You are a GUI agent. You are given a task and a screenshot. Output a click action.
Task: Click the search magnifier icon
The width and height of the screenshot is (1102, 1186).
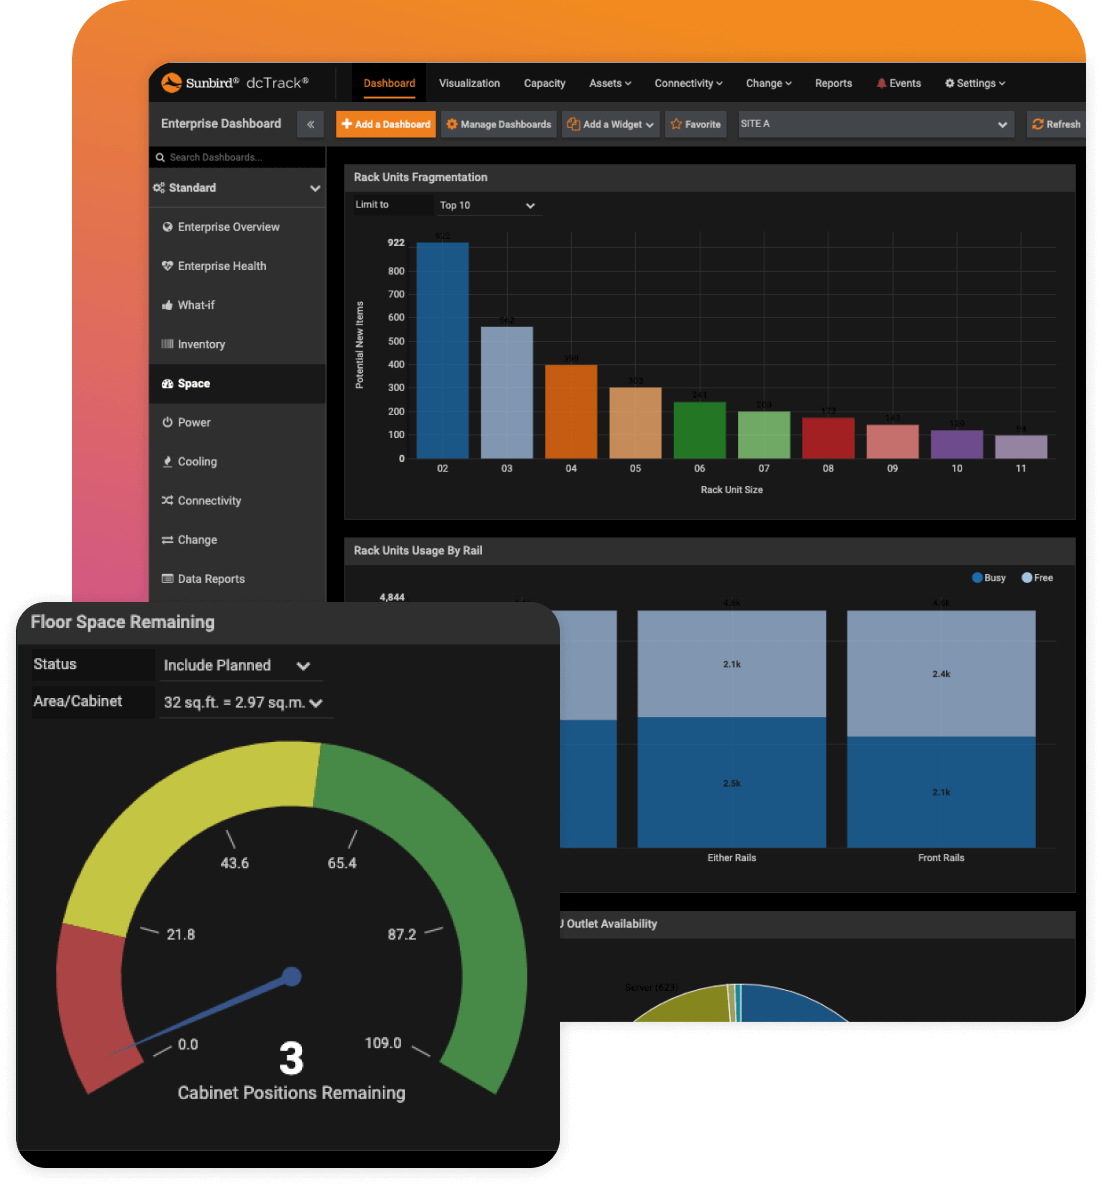(160, 157)
